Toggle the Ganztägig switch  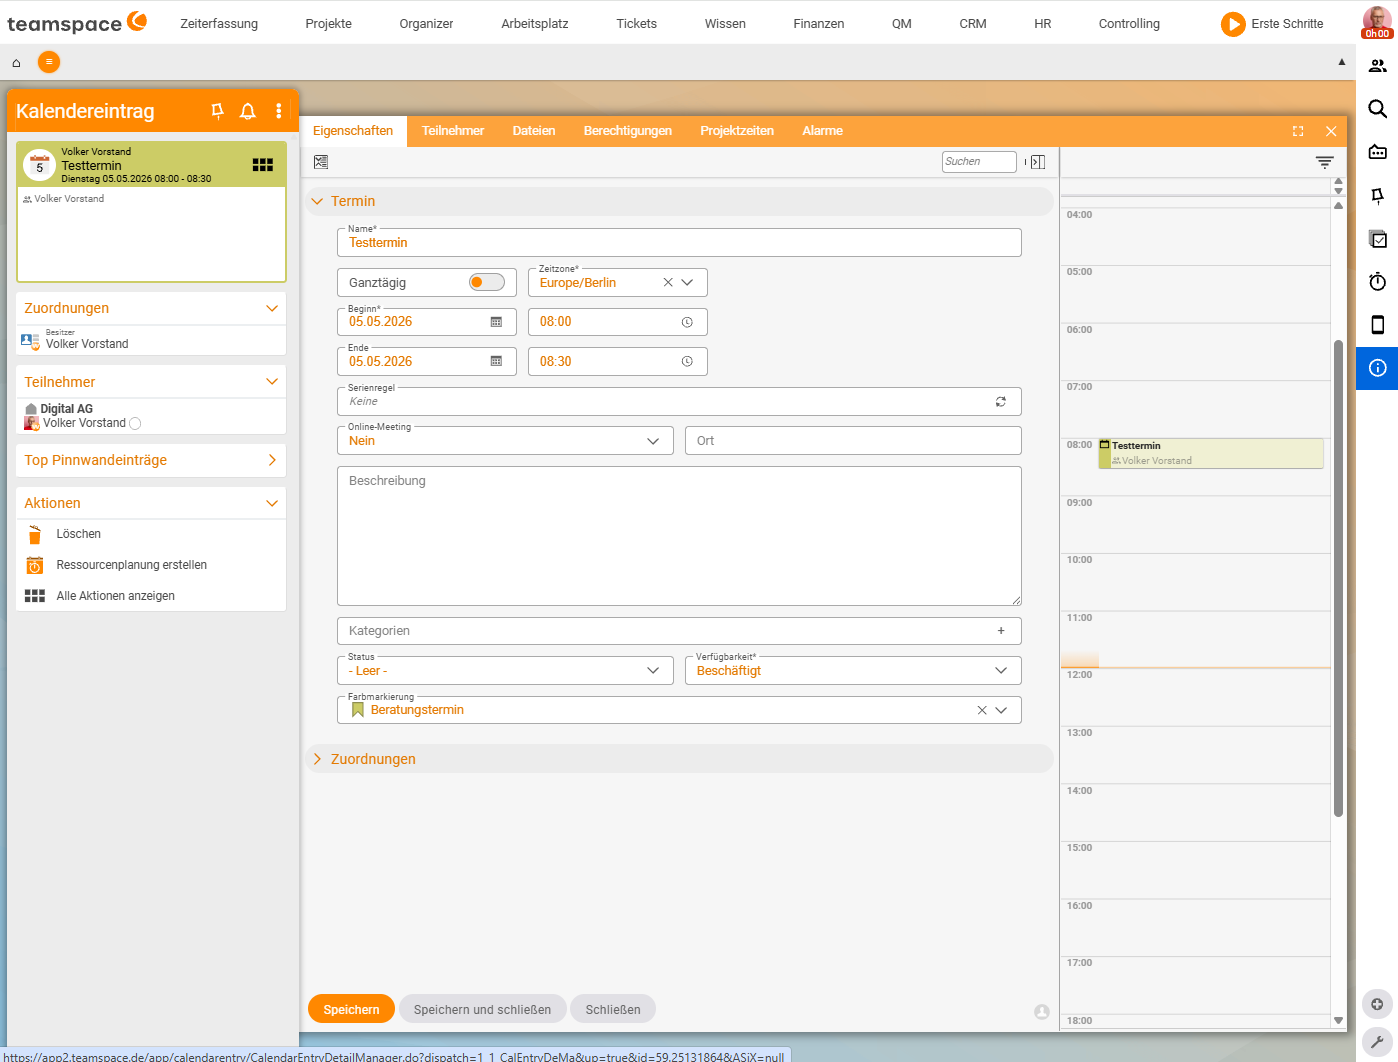tap(487, 283)
